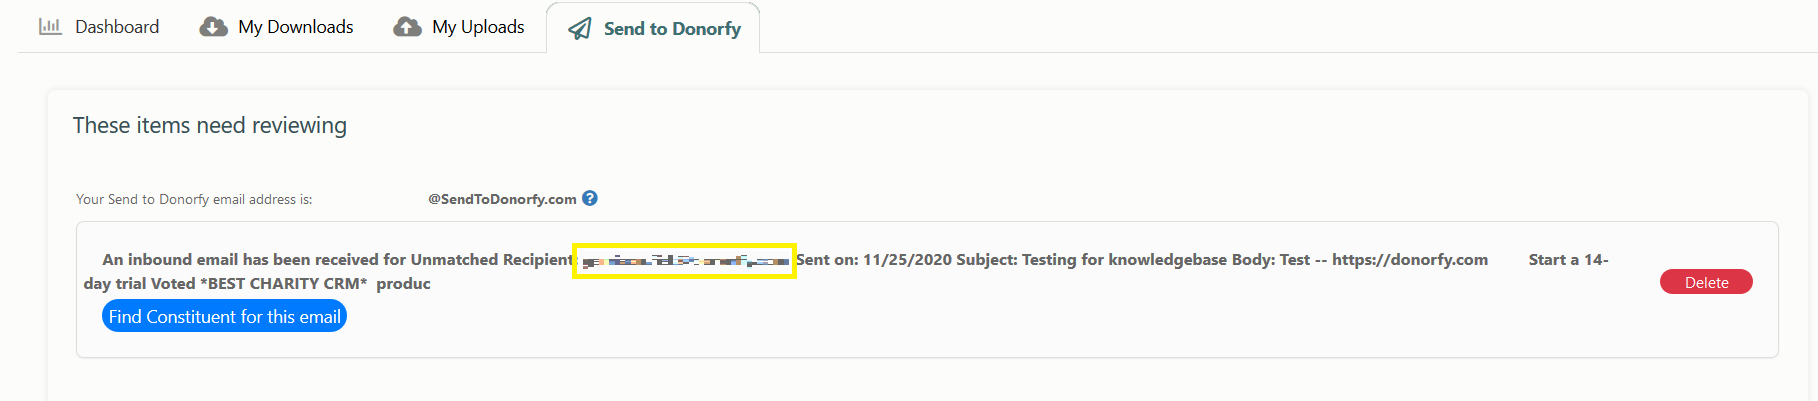1818x401 pixels.
Task: Switch to the Dashboard tab
Action: coord(99,27)
